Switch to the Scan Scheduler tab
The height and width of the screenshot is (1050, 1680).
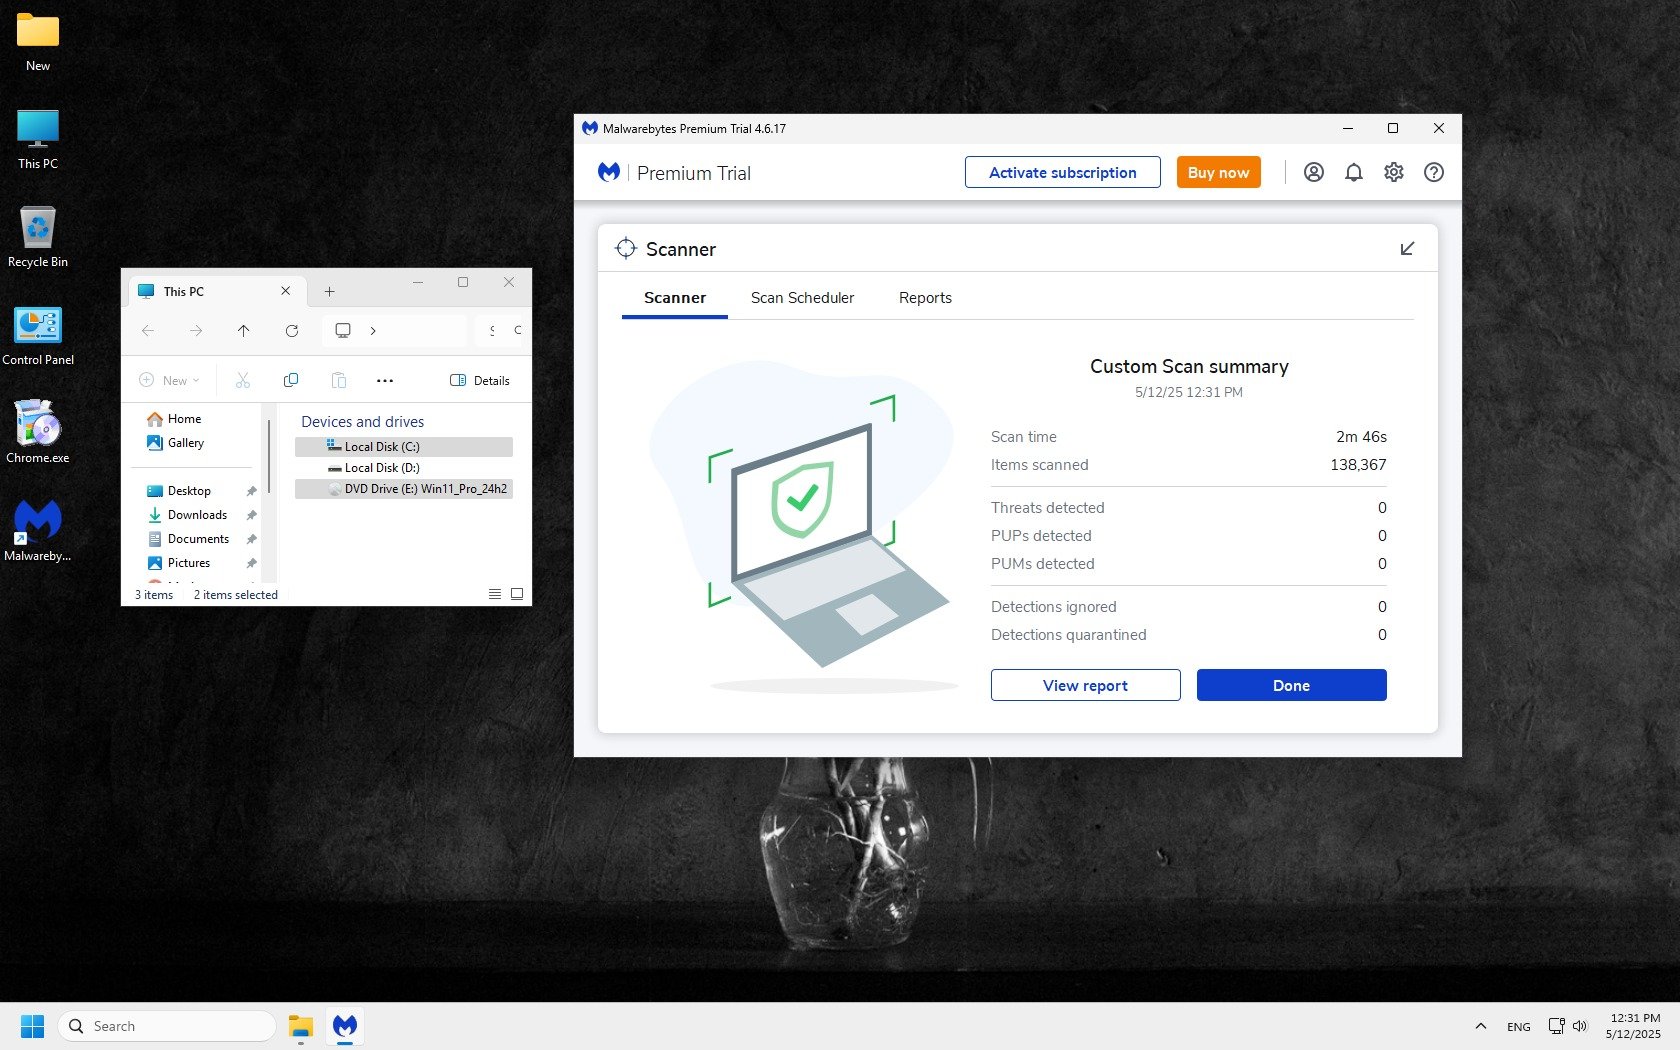click(802, 298)
